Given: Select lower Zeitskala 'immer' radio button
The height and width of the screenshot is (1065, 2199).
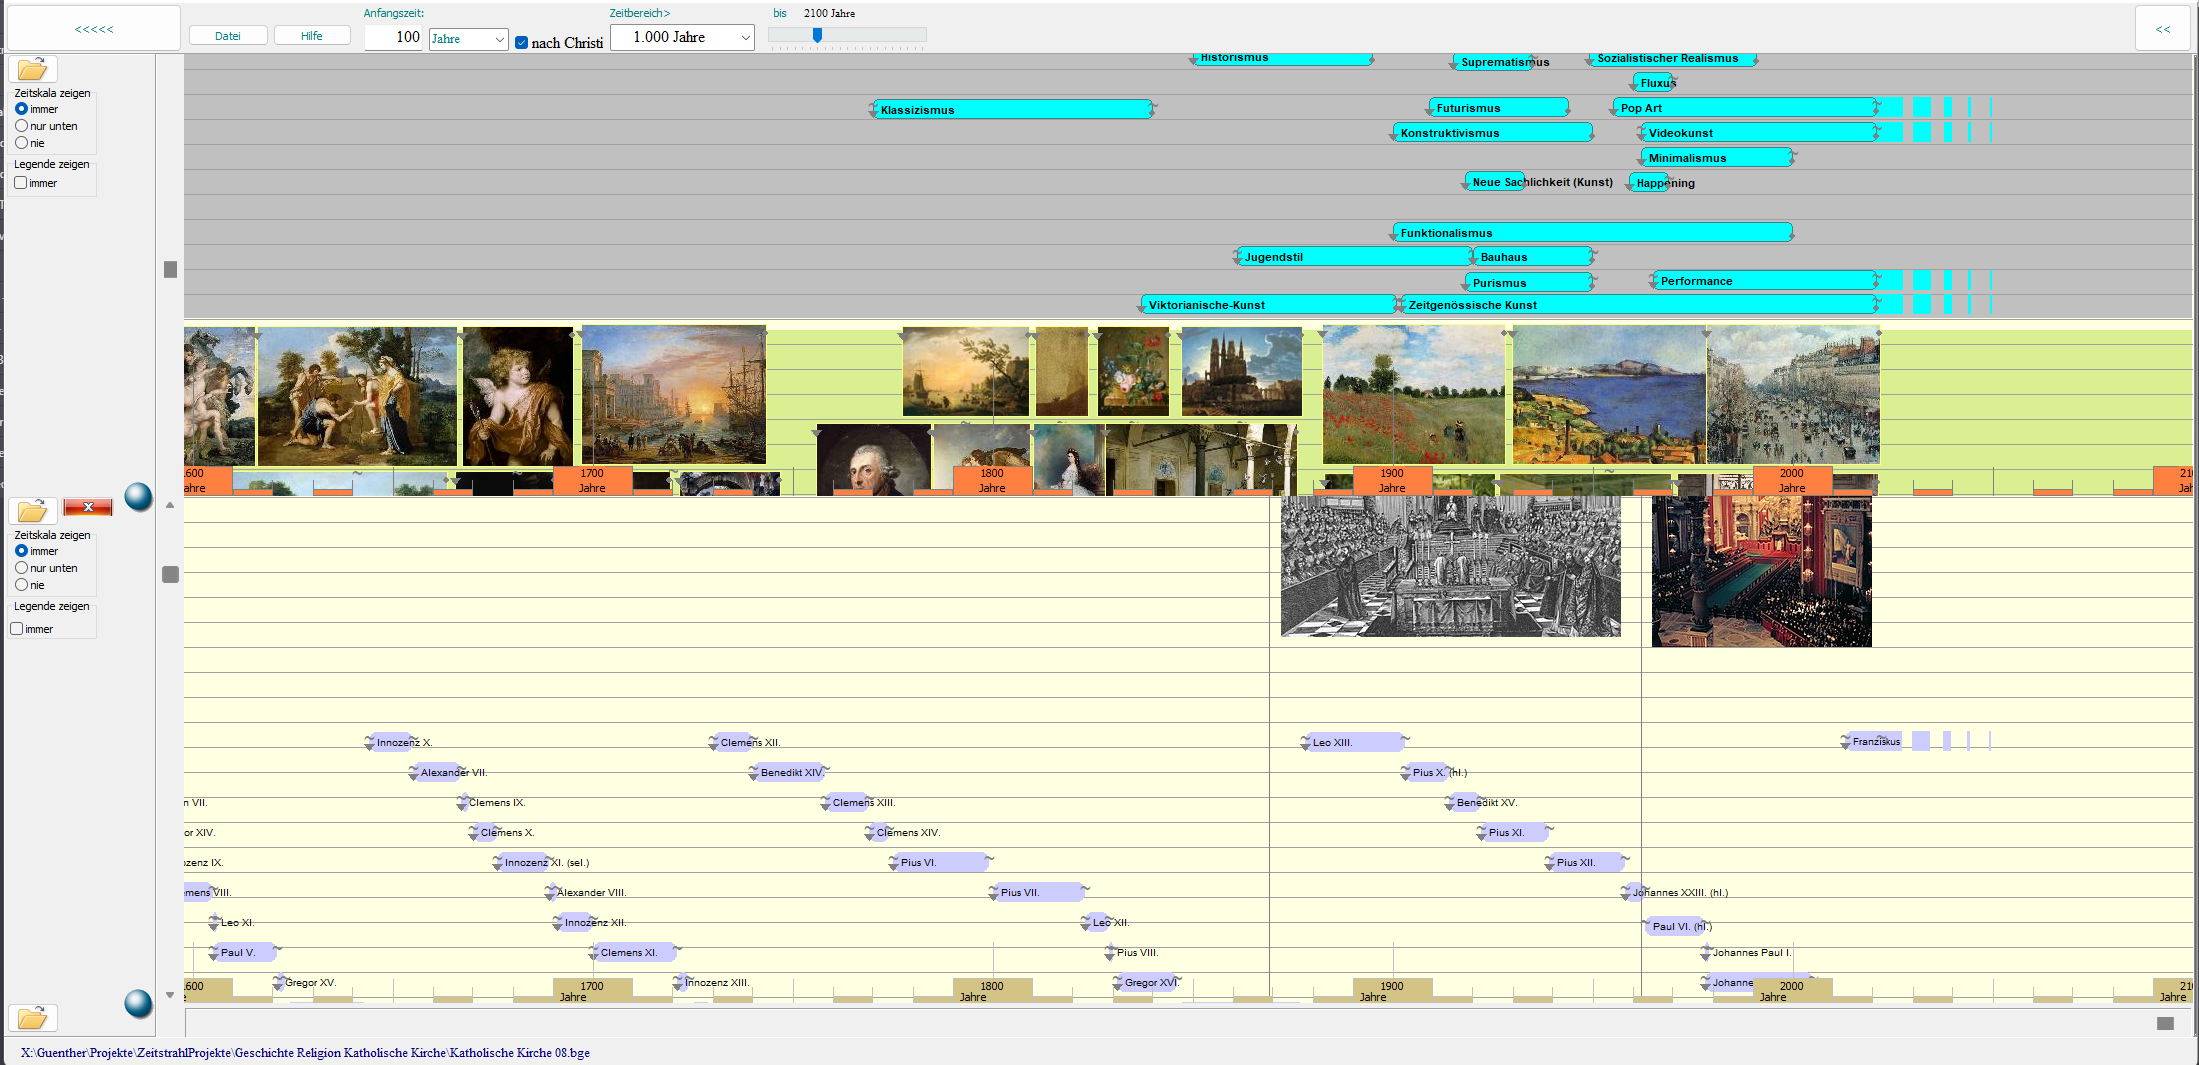Looking at the screenshot, I should click(x=21, y=551).
